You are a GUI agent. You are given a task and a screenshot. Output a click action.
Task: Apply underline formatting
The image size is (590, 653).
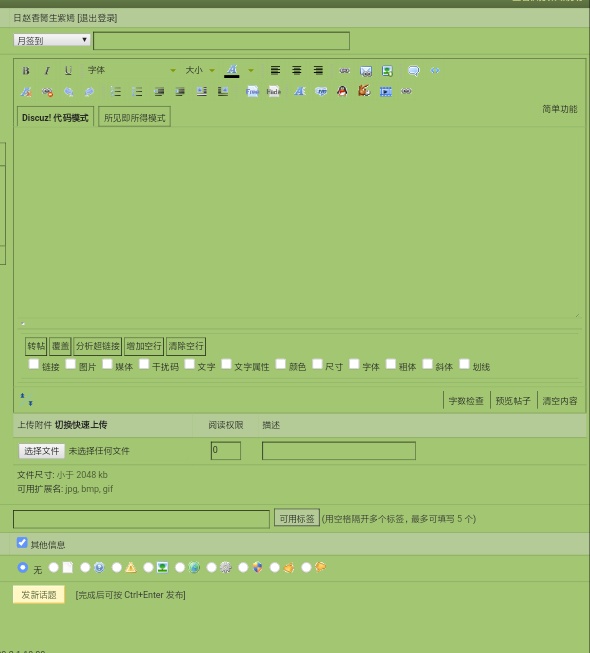68,70
